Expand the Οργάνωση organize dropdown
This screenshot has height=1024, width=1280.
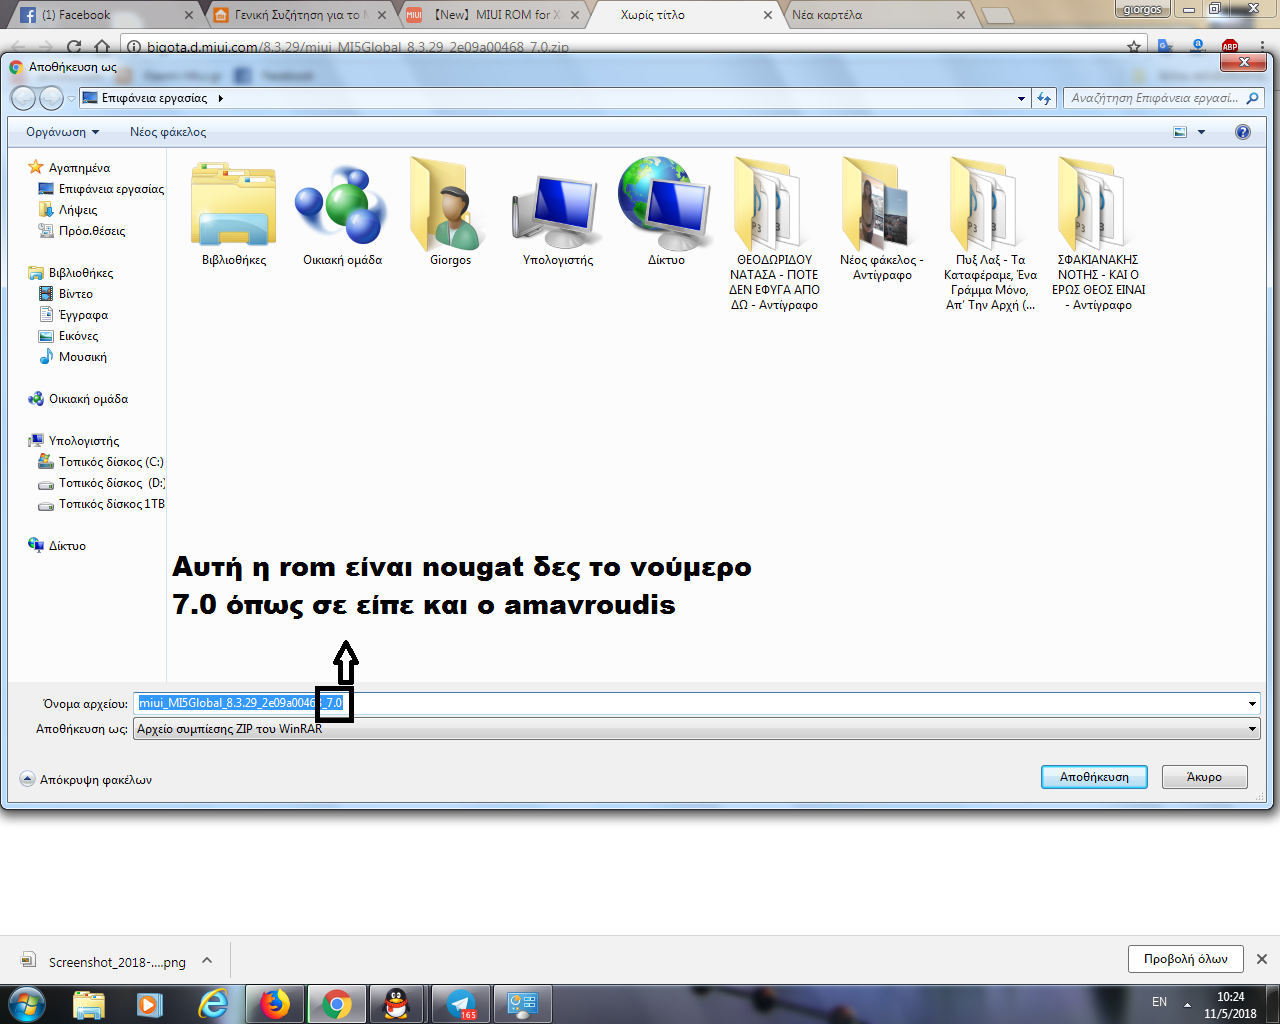point(62,132)
